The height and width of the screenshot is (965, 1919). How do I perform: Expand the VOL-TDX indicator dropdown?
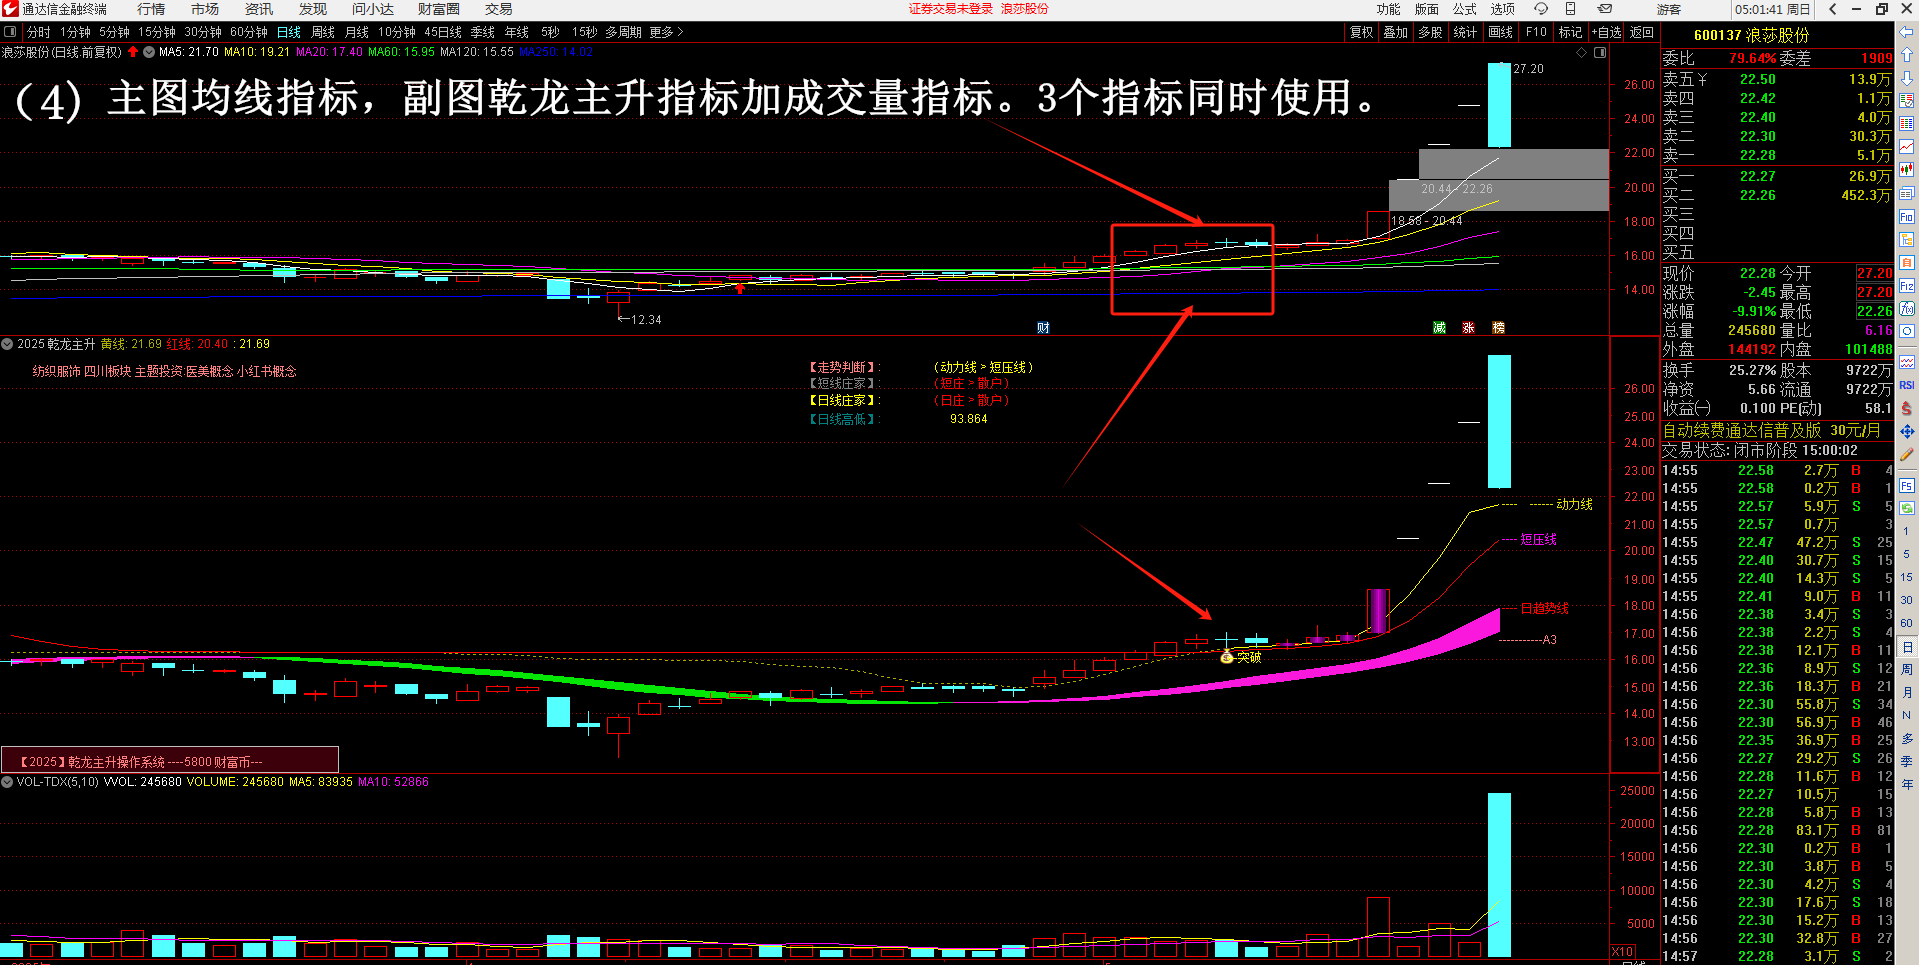[x=8, y=782]
